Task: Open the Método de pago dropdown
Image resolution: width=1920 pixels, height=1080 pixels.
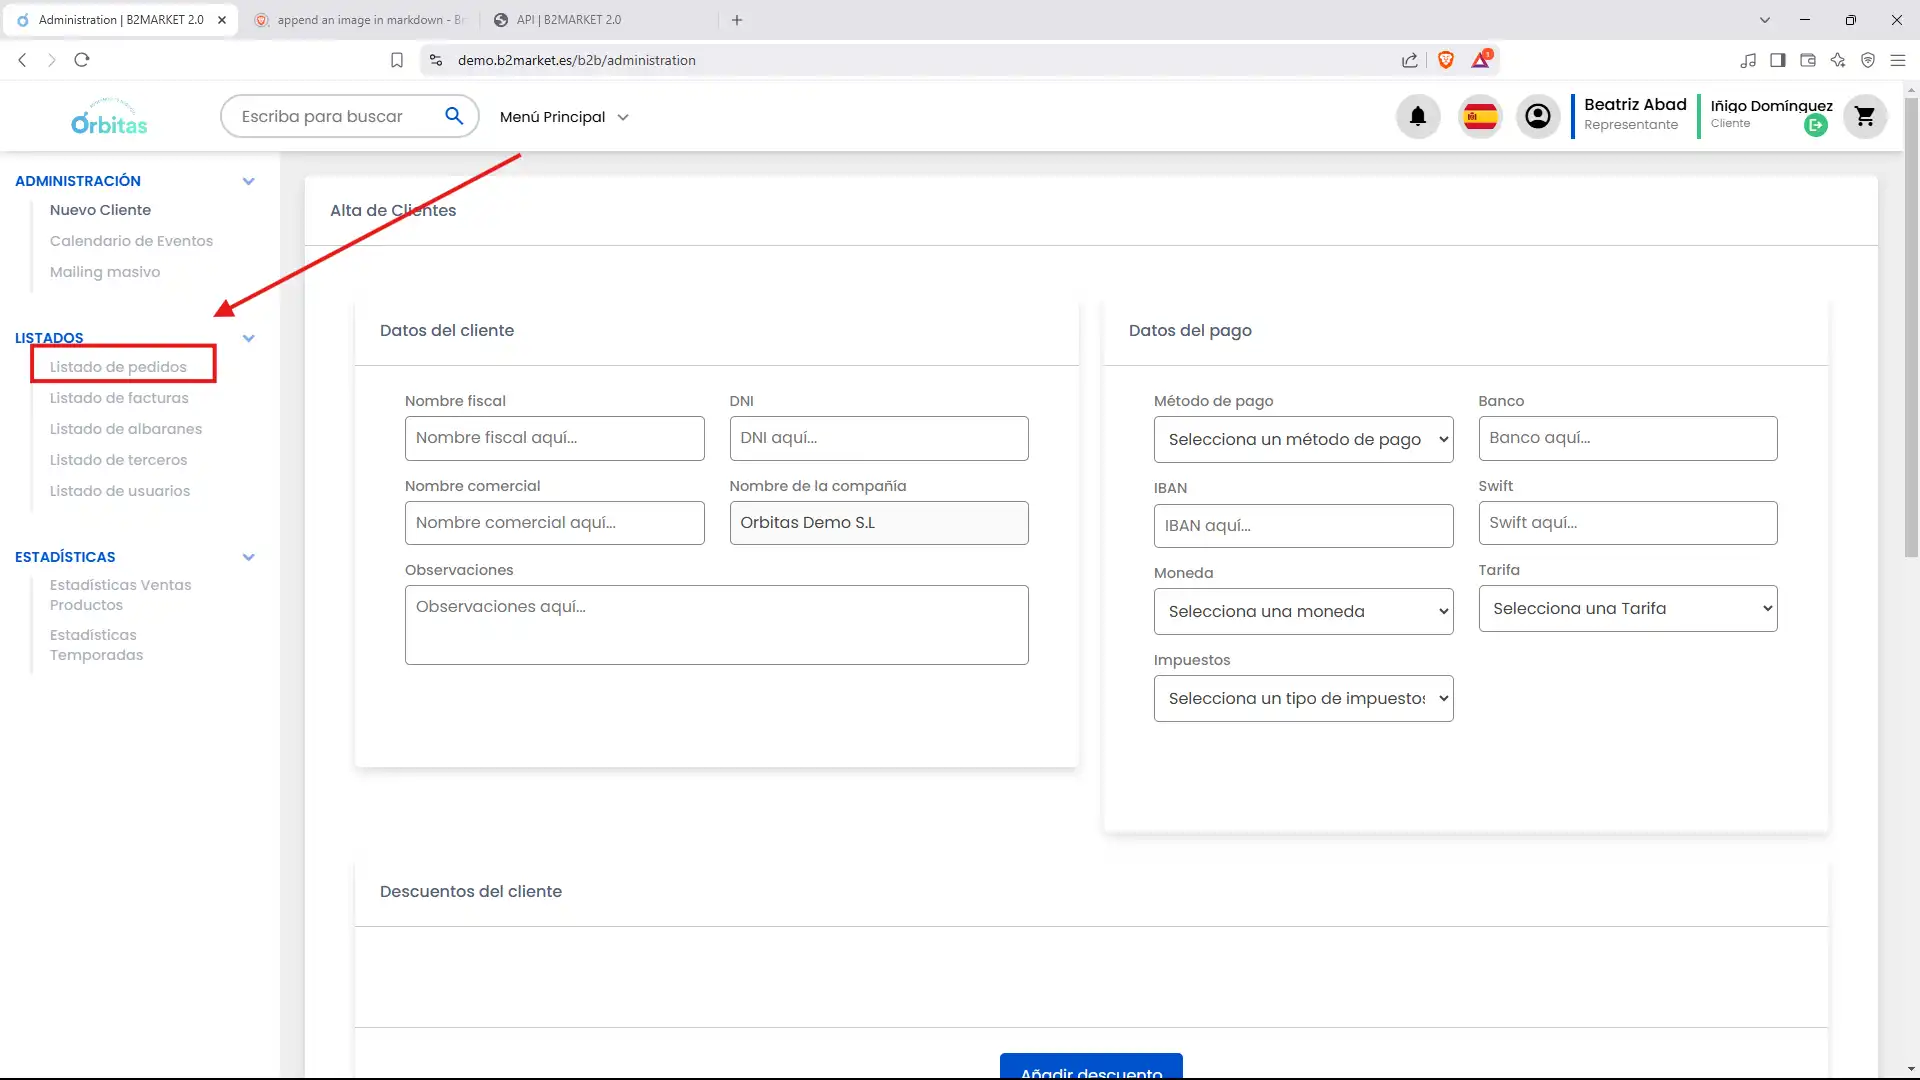Action: 1302,439
